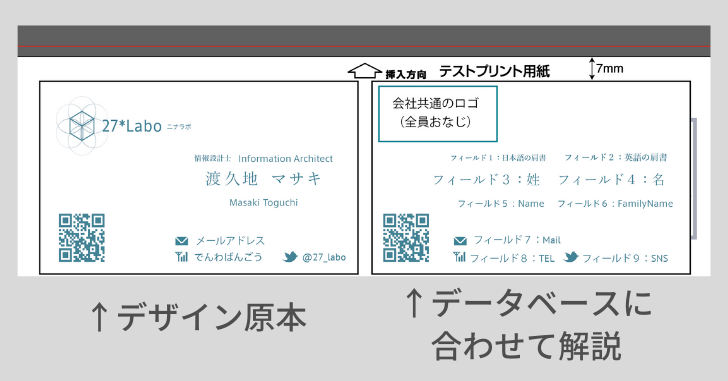The height and width of the screenshot is (381, 728).
Task: Click the 挿入方向 up arrow icon
Action: (364, 71)
